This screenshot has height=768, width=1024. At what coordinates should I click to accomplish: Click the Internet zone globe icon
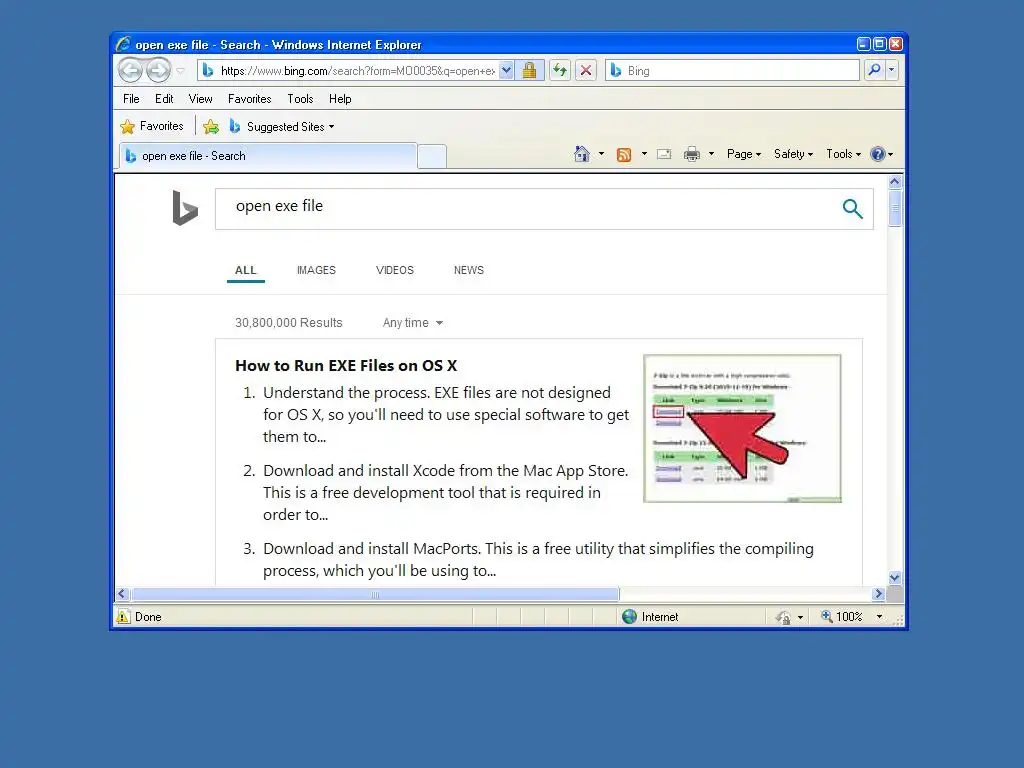[630, 616]
